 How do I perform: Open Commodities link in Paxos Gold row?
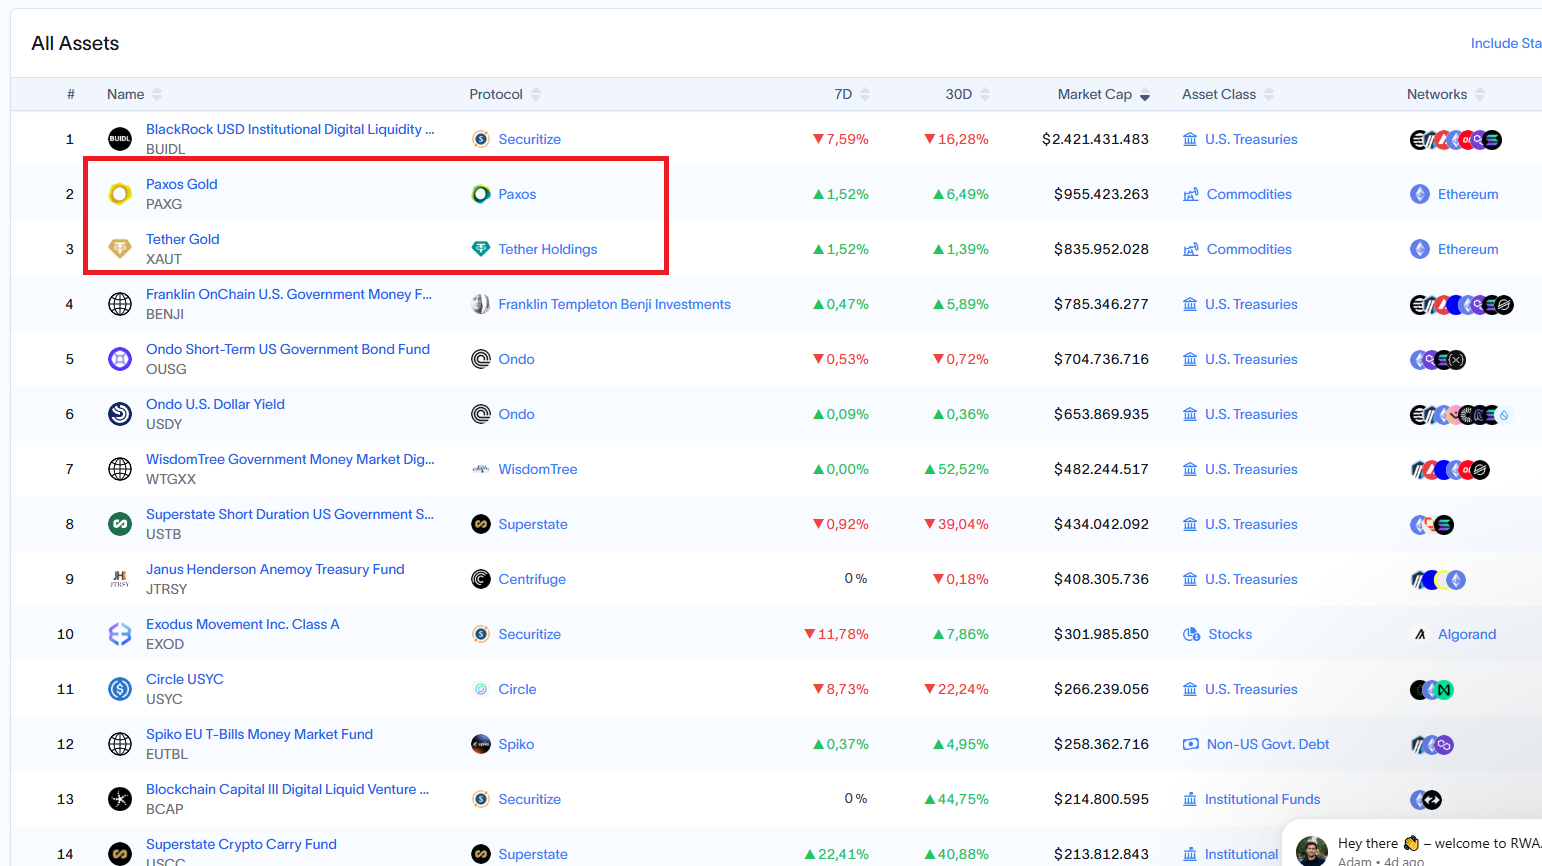[x=1249, y=194]
